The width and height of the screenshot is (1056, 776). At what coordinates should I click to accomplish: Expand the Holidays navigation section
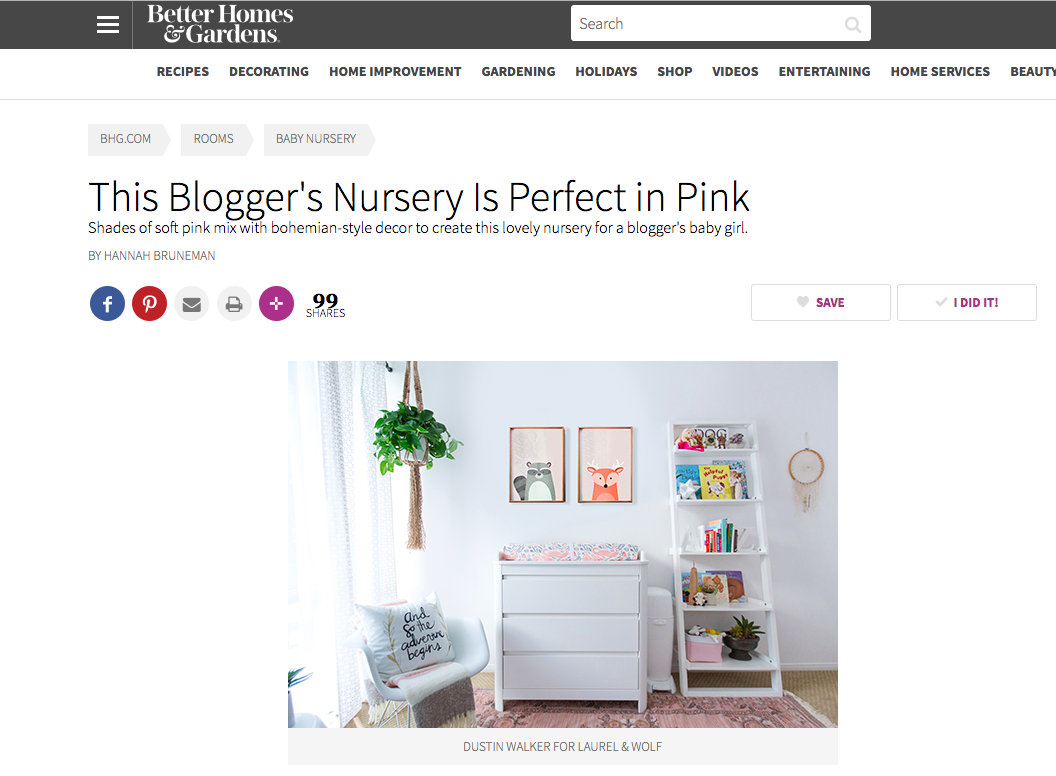click(606, 71)
